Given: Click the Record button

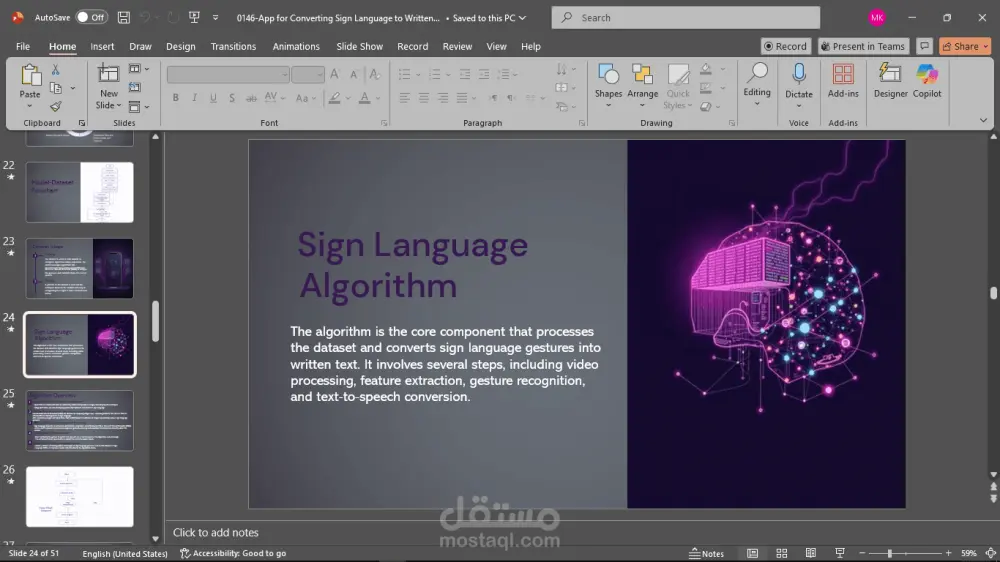Looking at the screenshot, I should (x=786, y=46).
